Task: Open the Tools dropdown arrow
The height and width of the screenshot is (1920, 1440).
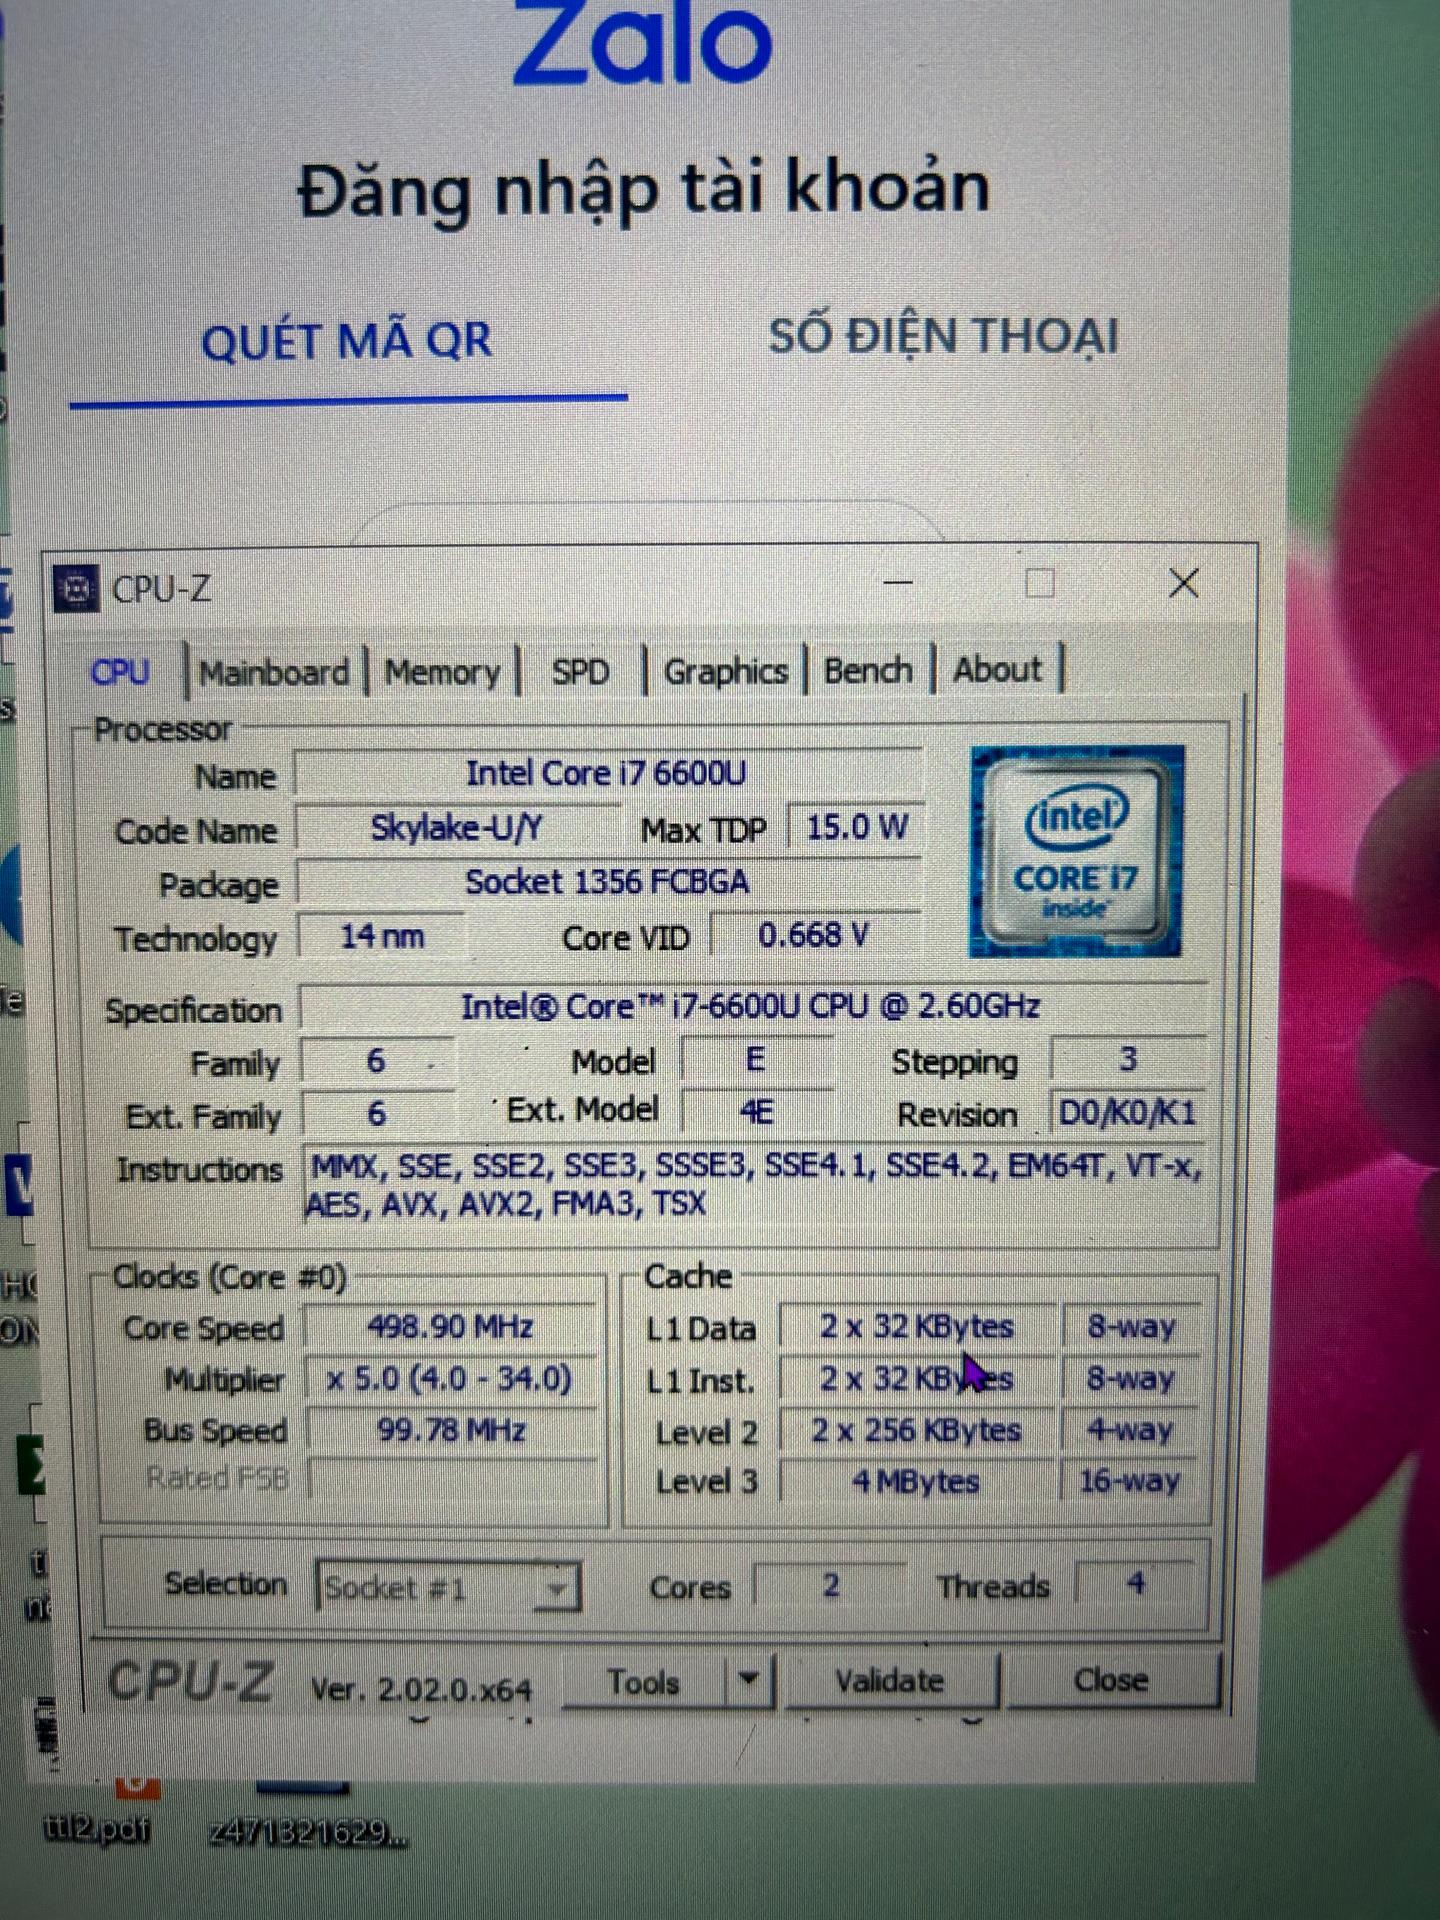Action: coord(748,1680)
